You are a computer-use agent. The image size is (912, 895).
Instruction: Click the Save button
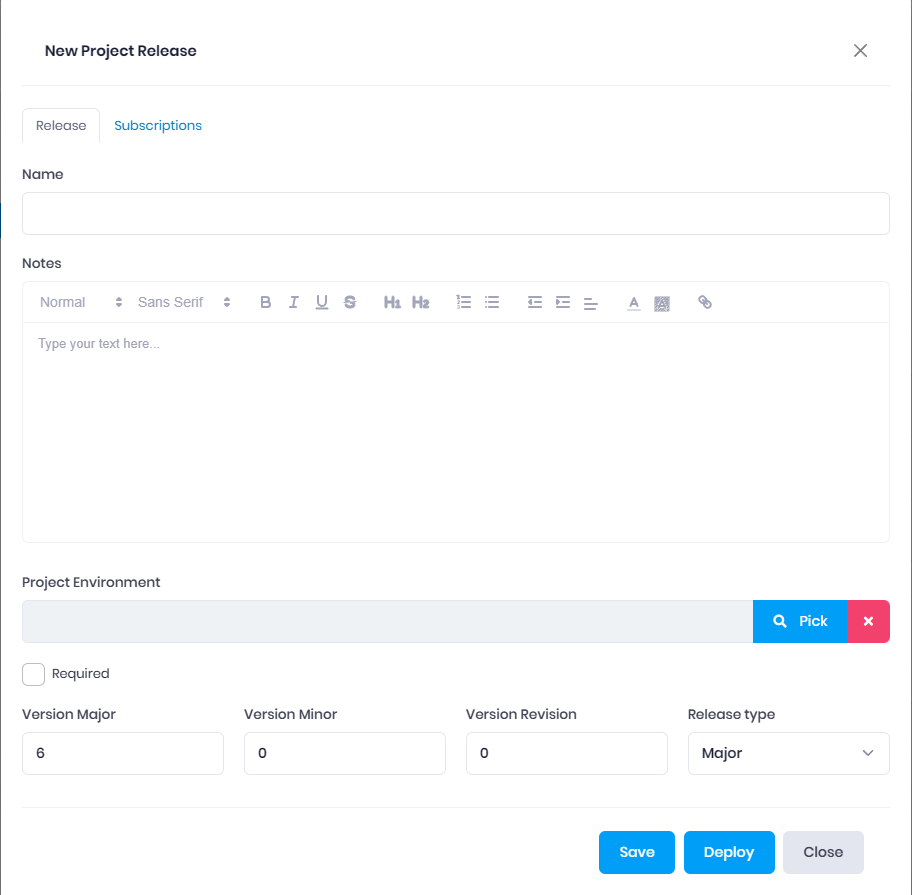tap(636, 852)
